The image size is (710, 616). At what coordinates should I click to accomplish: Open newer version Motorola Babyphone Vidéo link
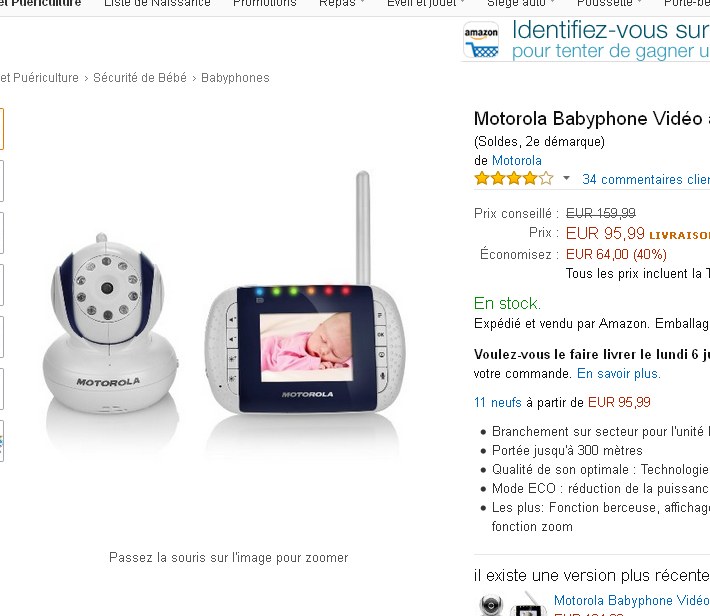pos(632,600)
